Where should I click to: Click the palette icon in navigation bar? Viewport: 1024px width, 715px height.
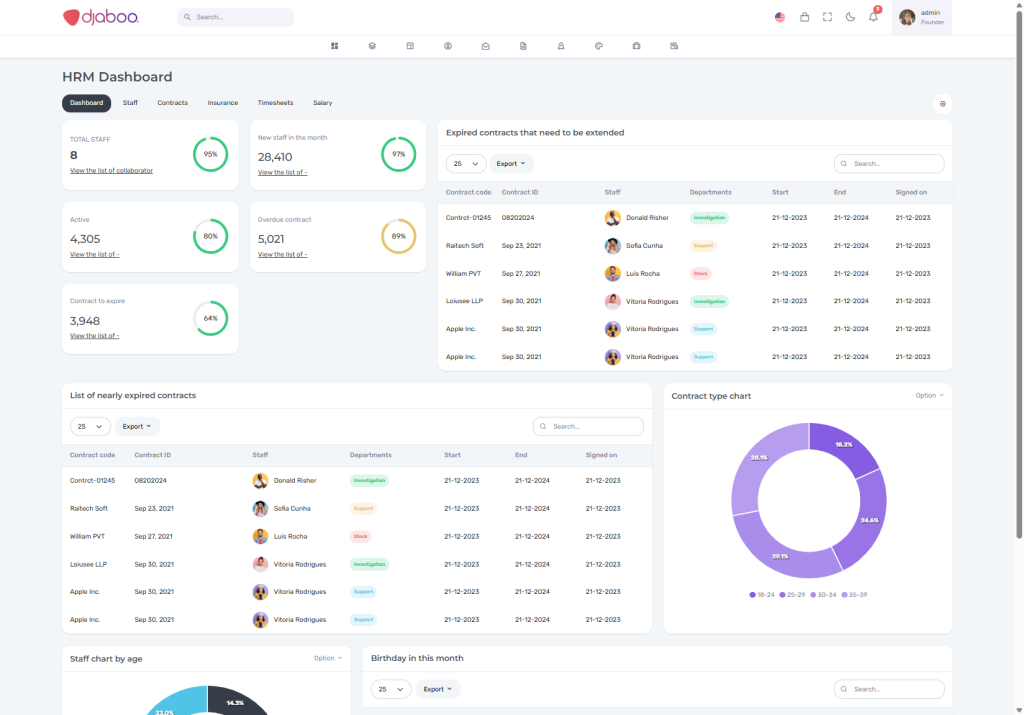click(x=598, y=46)
